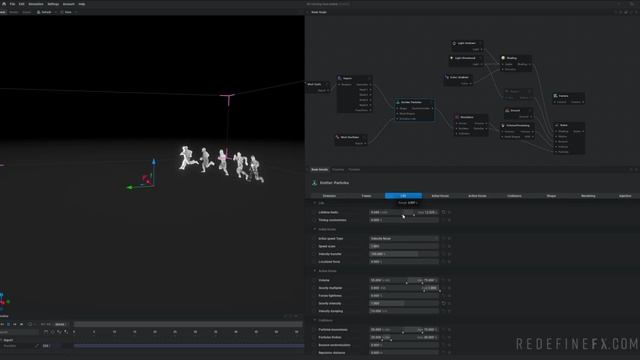Adjust the Lifetime limits range slider

click(x=404, y=212)
